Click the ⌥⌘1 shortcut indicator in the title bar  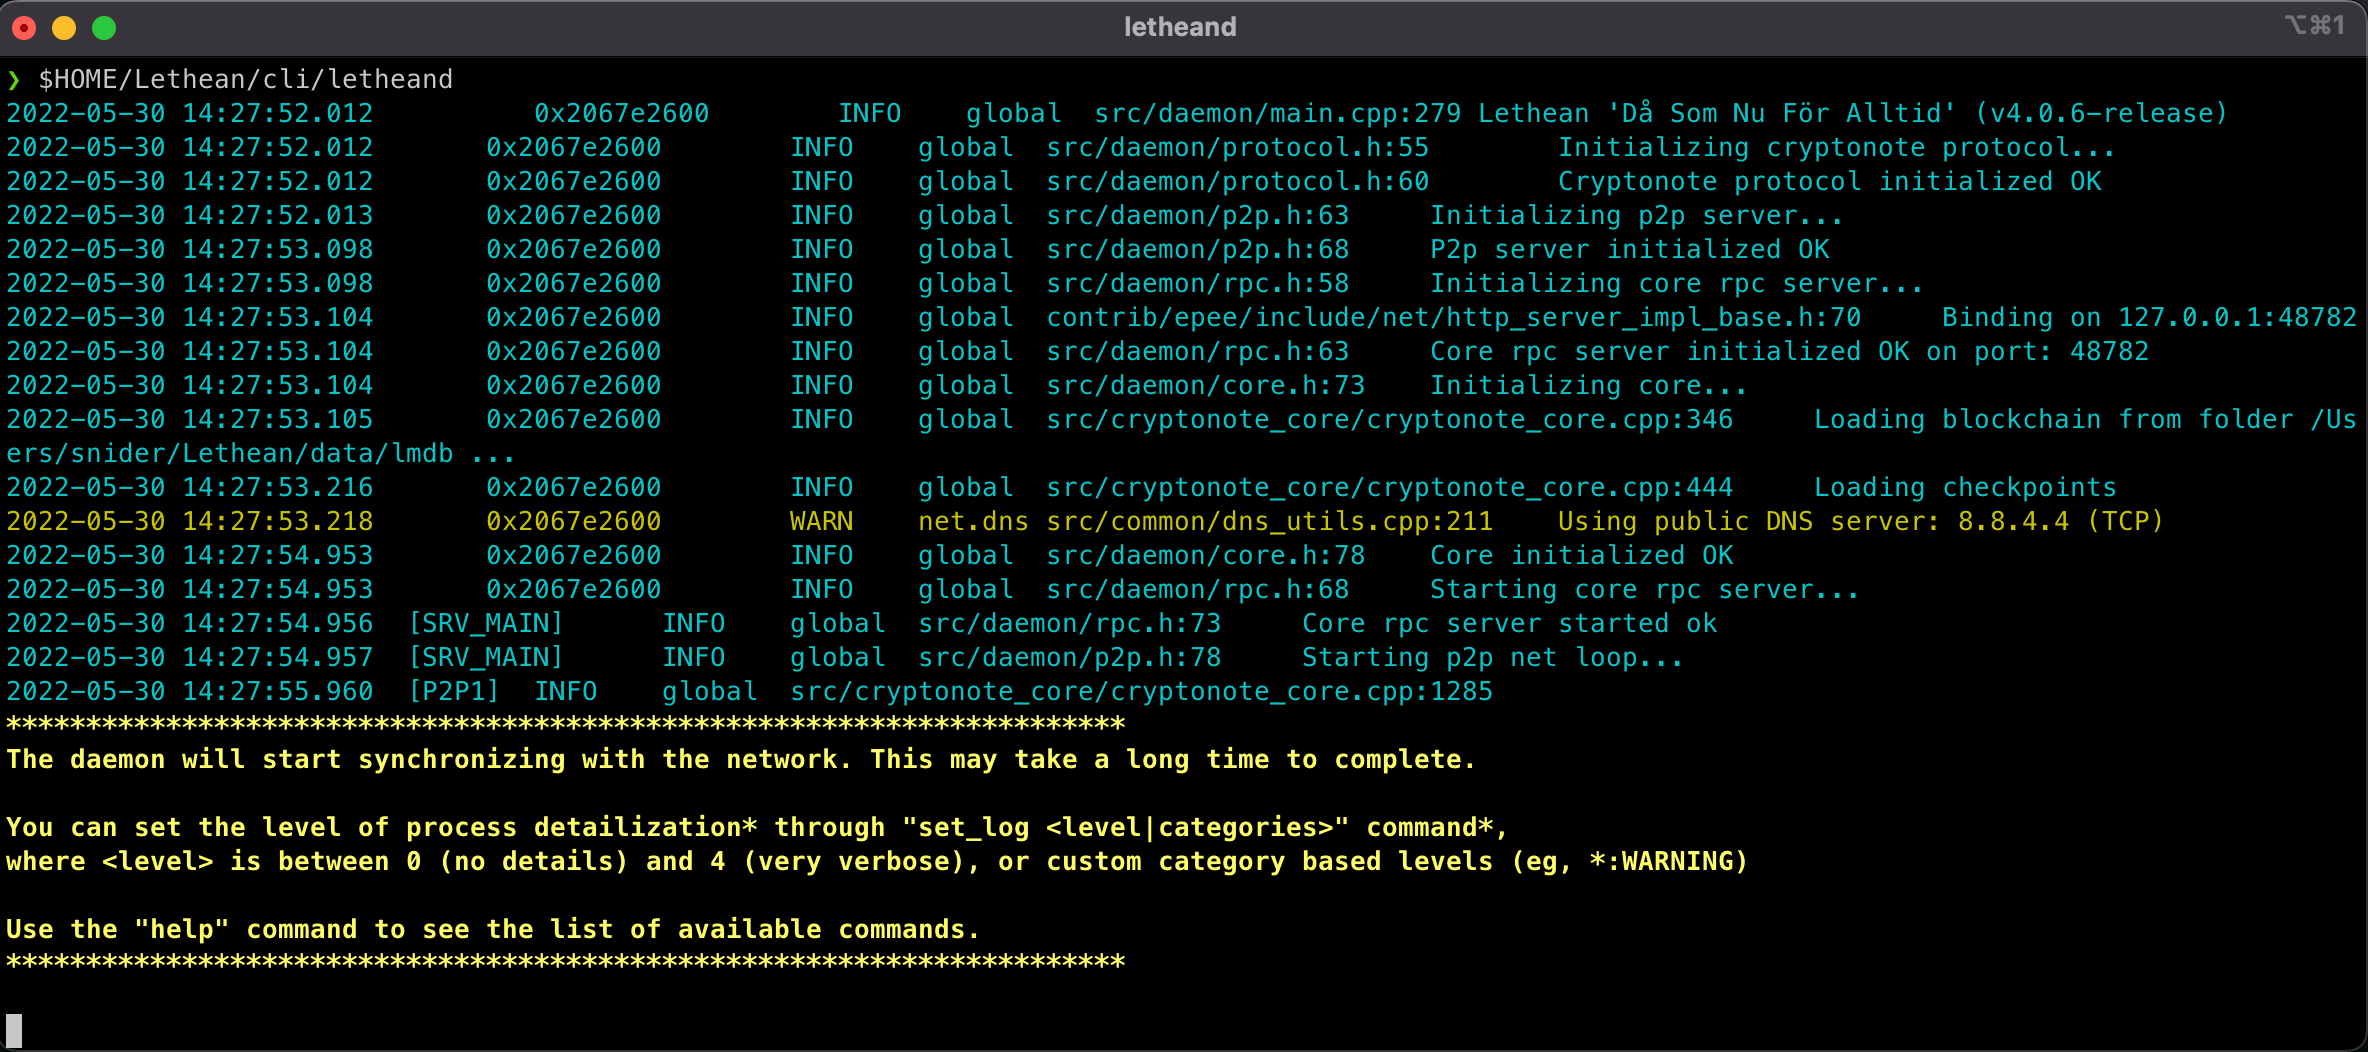2314,26
